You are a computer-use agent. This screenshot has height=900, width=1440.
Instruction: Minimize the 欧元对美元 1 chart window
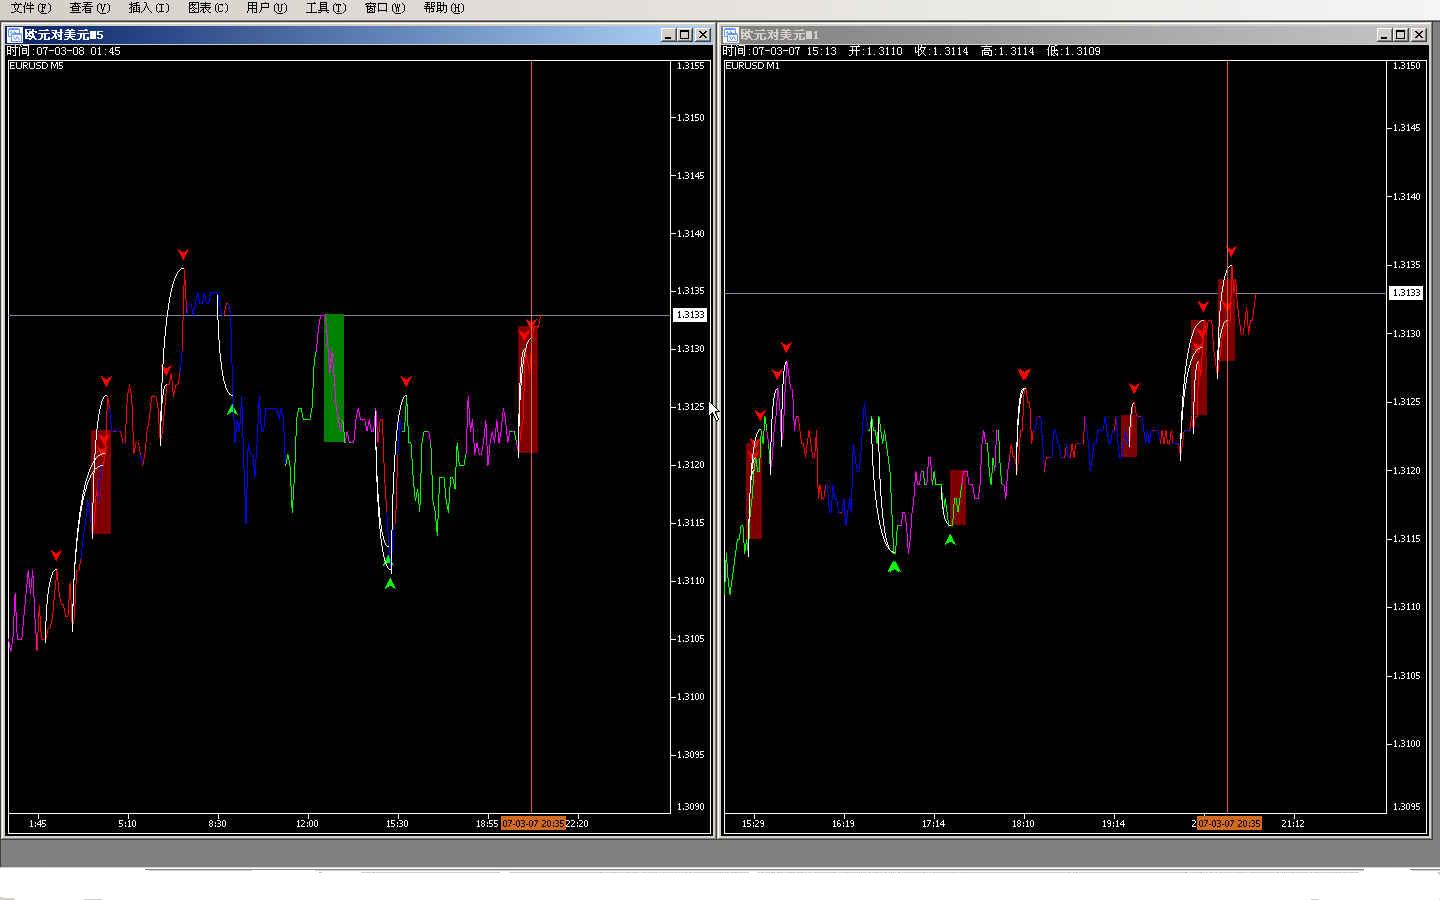(1384, 35)
